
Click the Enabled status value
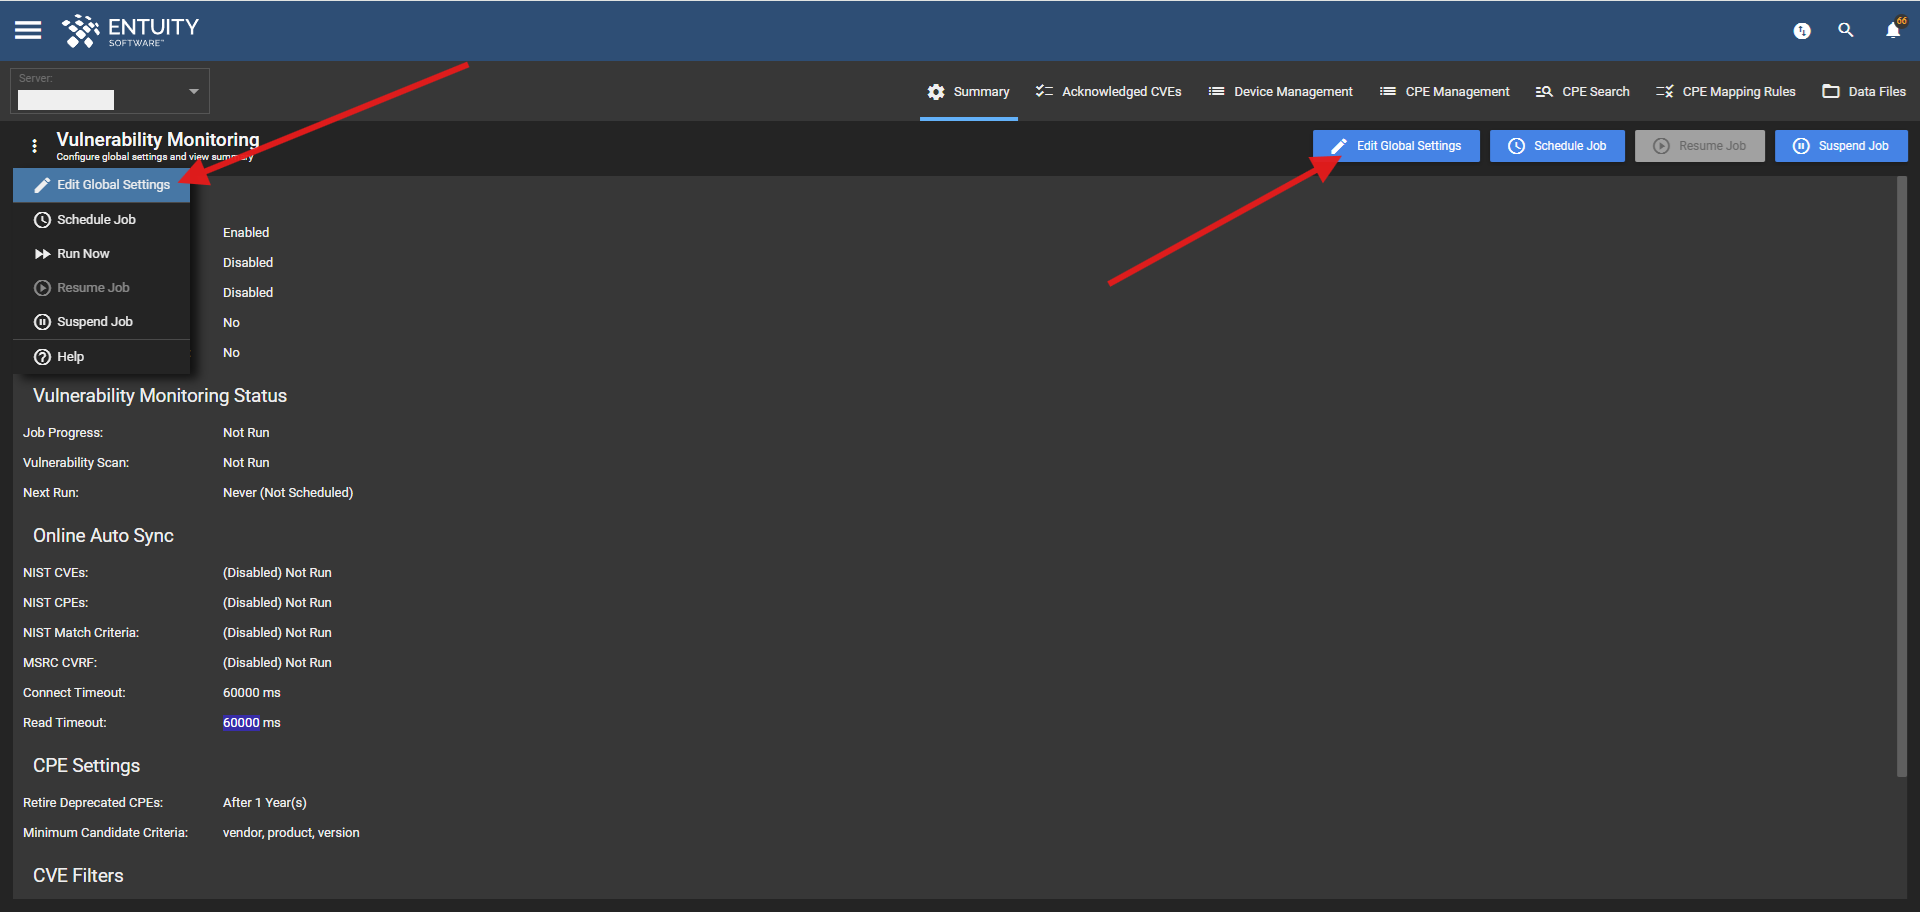(x=246, y=233)
